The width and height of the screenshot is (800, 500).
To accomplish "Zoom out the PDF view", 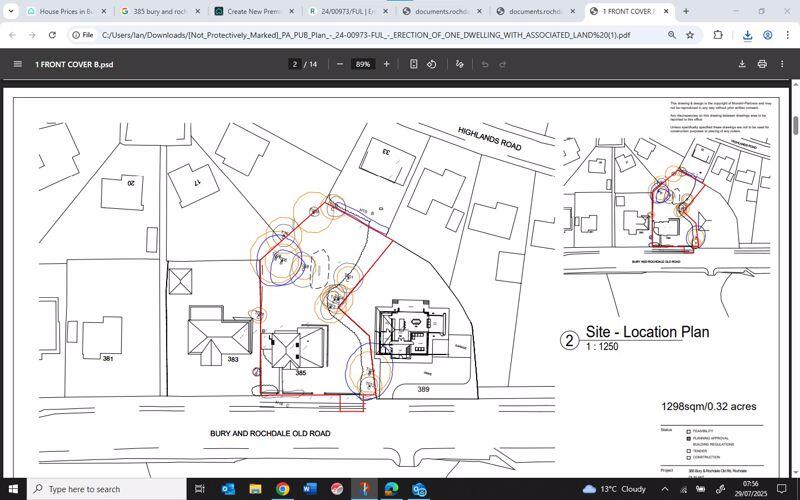I will 340,64.
